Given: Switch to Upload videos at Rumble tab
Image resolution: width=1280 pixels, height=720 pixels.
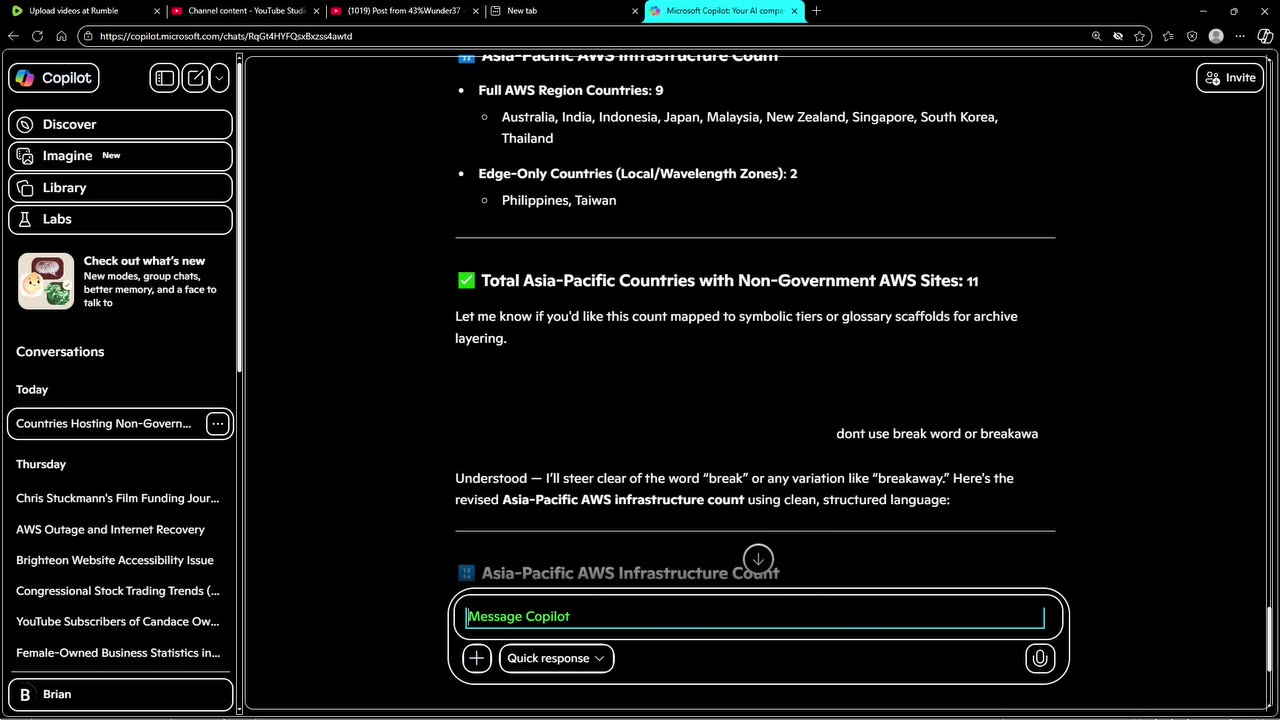Looking at the screenshot, I should point(73,11).
